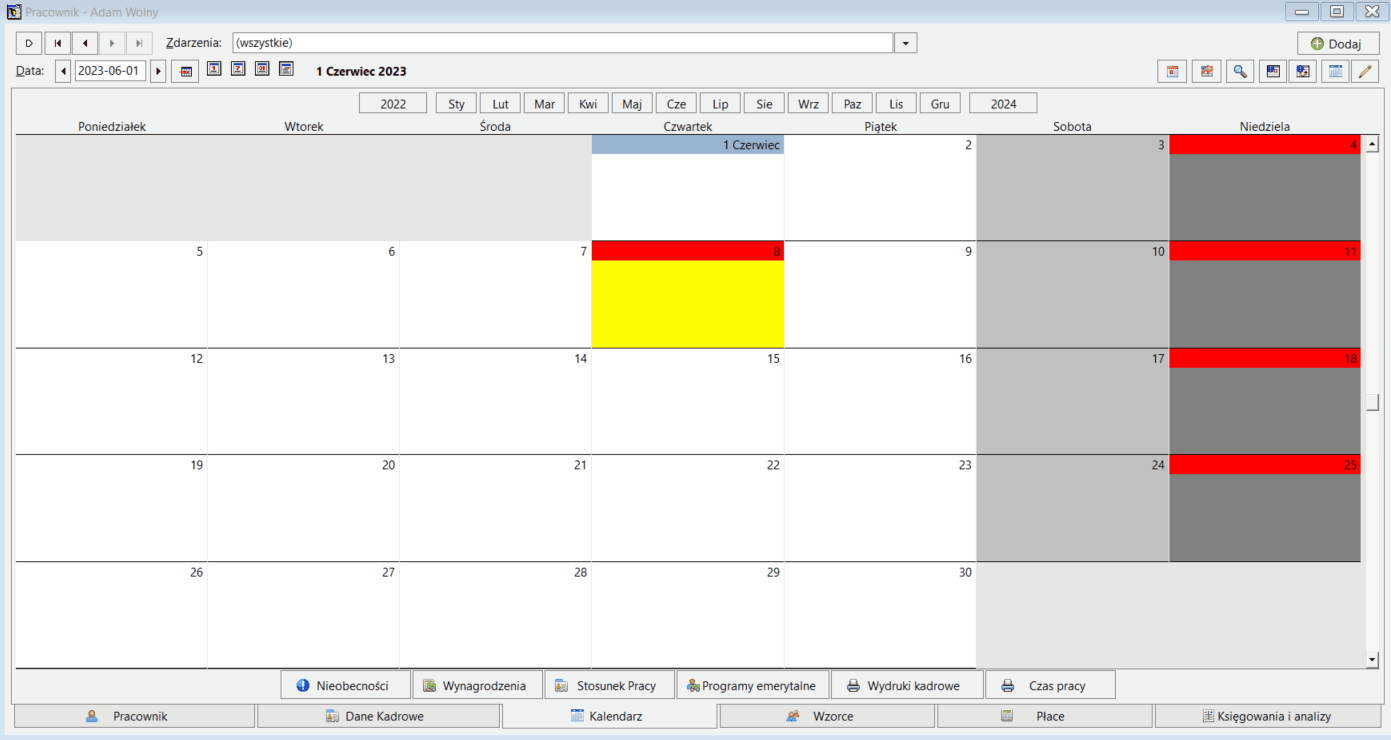Select day 30 in the calendar
1391x740 pixels.
(x=880, y=615)
